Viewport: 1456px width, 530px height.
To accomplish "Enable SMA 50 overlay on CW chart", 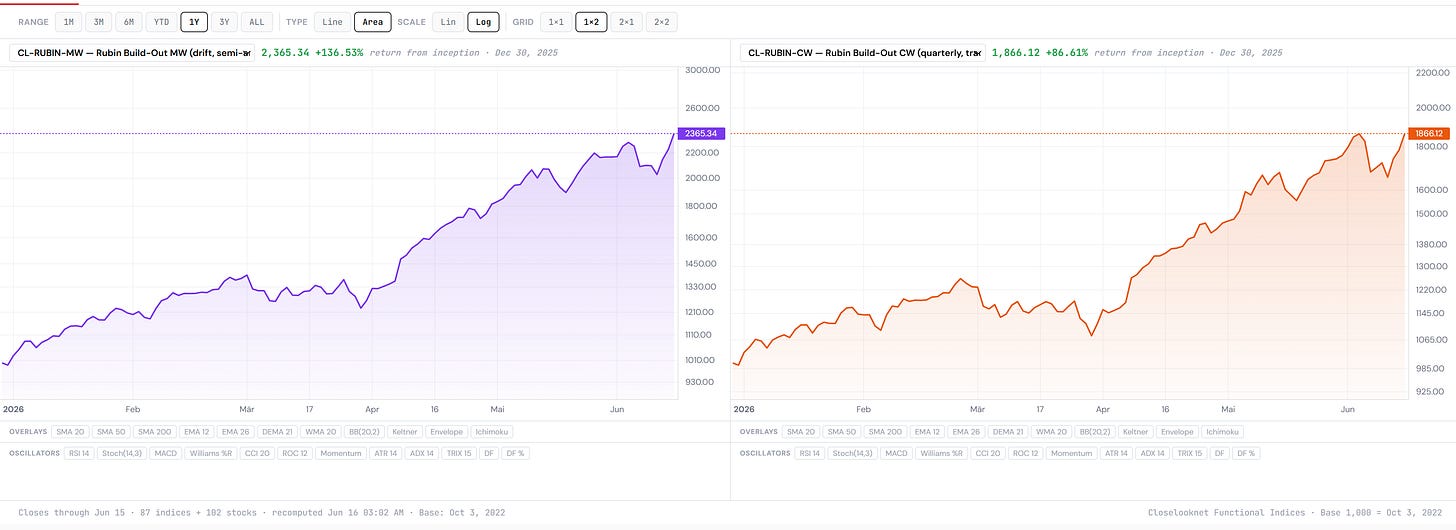I will pos(842,432).
